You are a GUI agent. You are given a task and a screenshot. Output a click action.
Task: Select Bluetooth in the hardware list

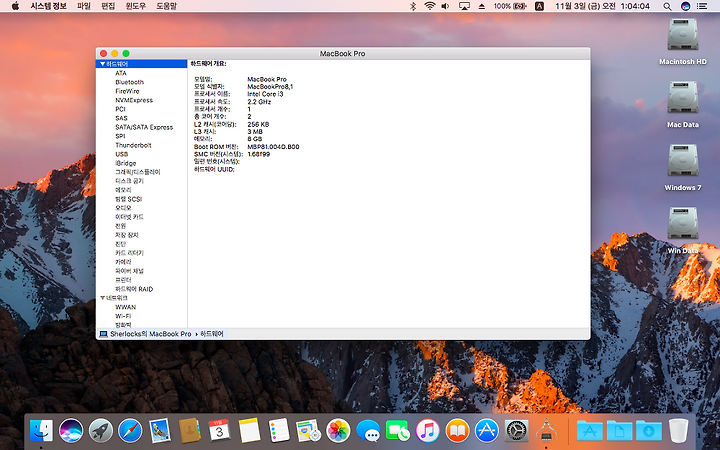tap(129, 82)
